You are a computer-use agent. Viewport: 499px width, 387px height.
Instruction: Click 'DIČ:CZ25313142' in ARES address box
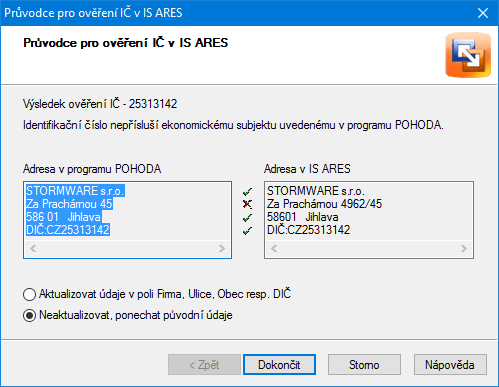click(309, 230)
